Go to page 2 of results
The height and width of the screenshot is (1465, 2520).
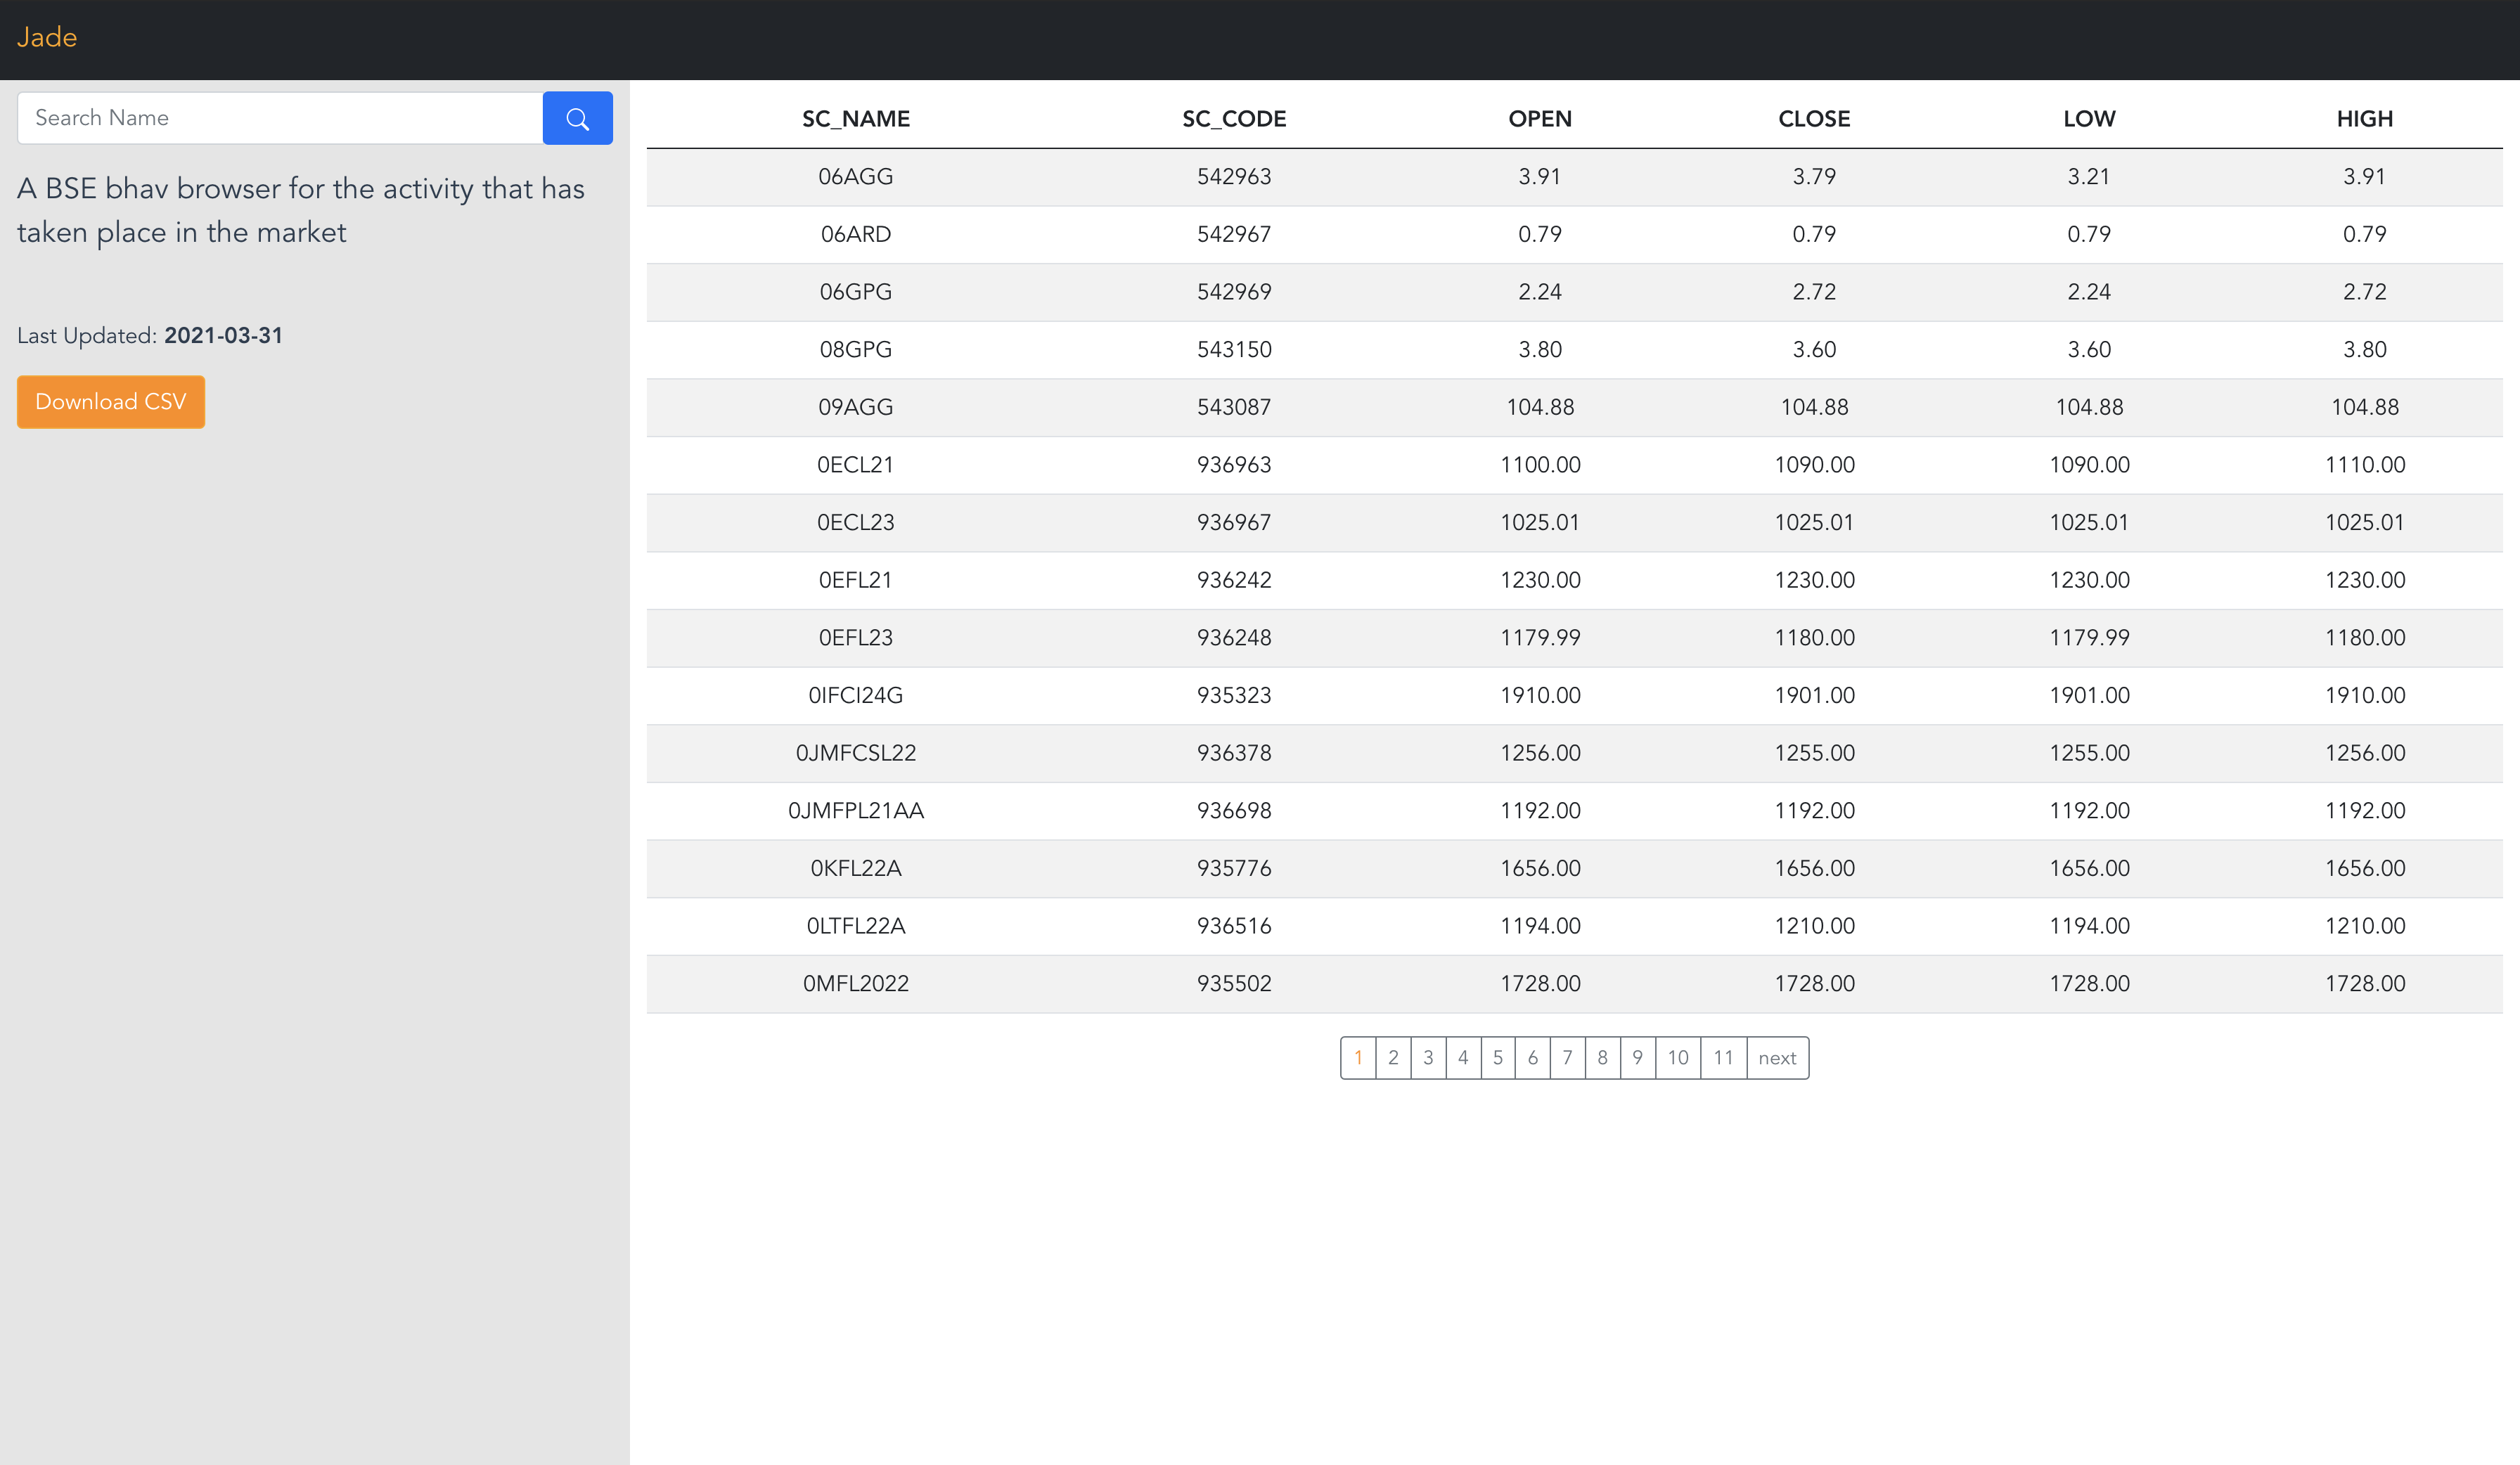[1393, 1057]
